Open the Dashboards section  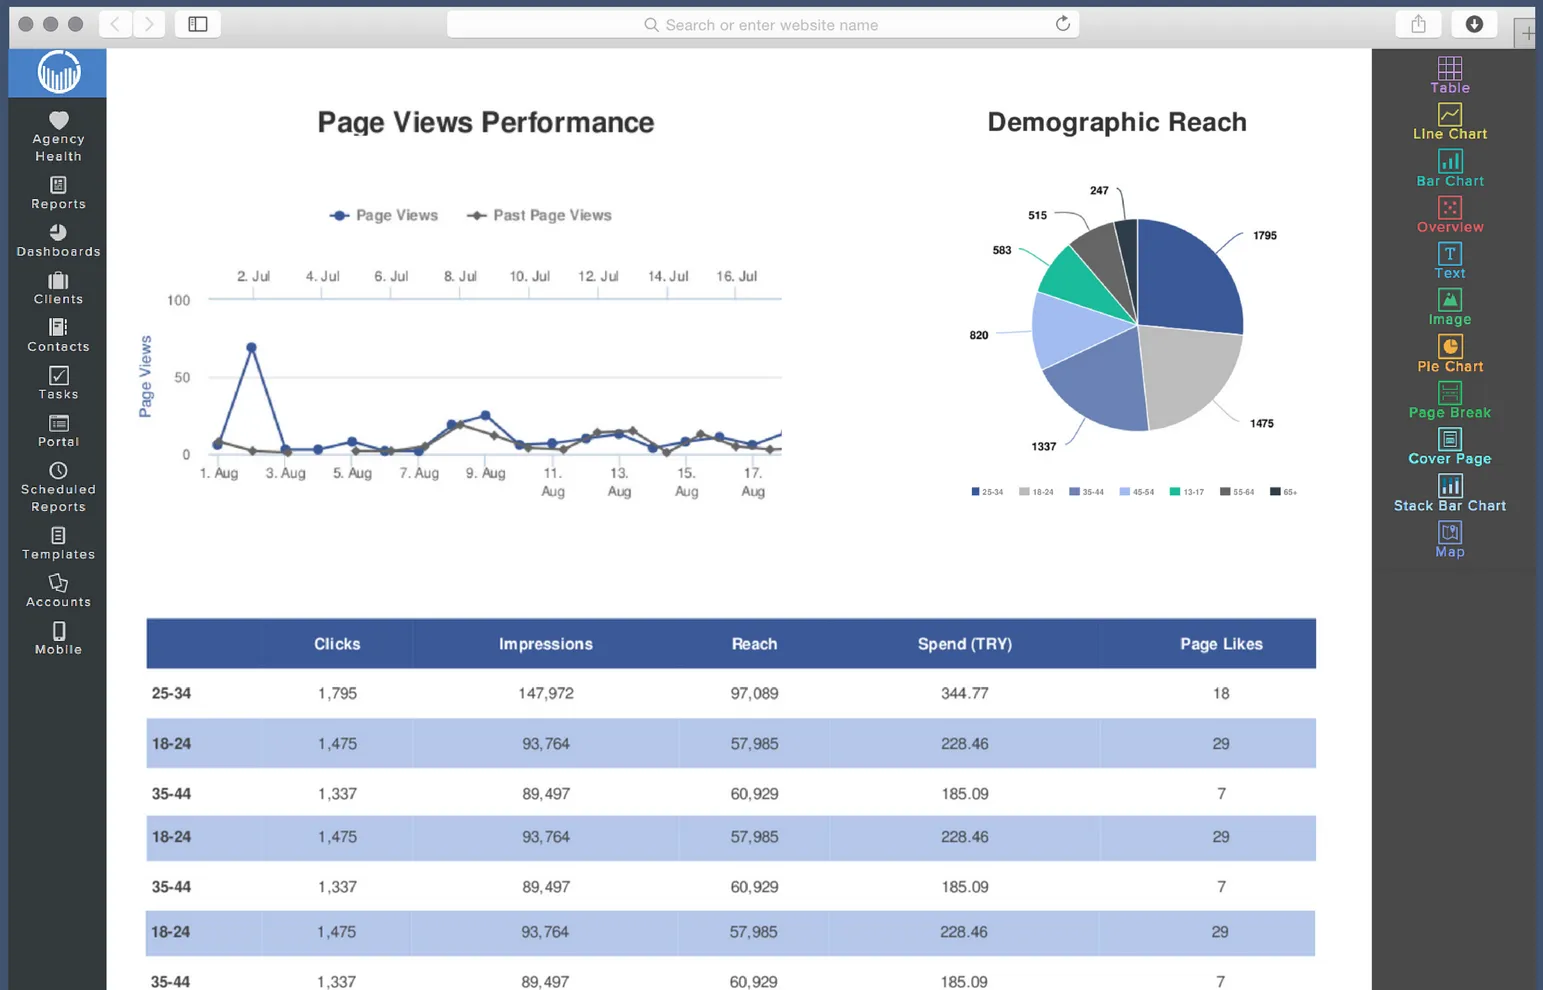(57, 240)
